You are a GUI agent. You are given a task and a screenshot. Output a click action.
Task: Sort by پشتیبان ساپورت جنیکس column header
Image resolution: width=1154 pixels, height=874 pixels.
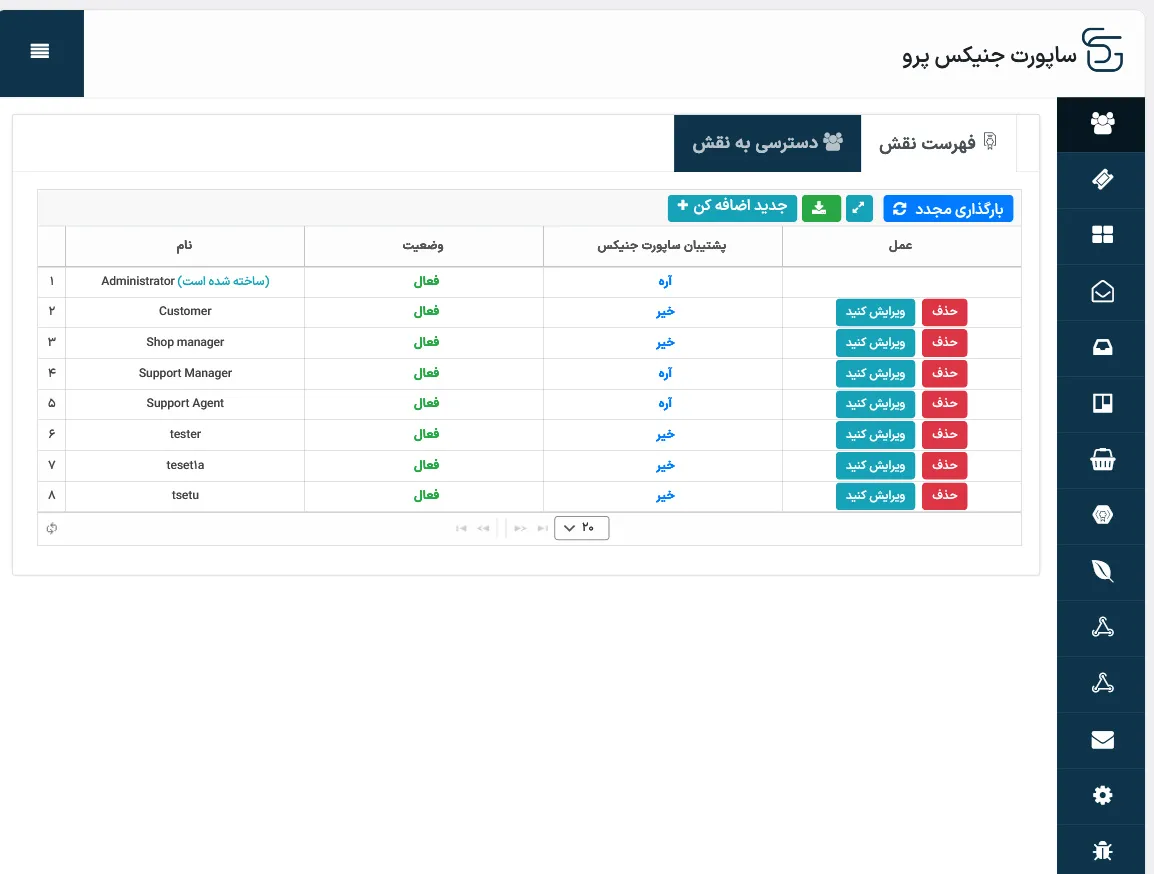tap(662, 246)
